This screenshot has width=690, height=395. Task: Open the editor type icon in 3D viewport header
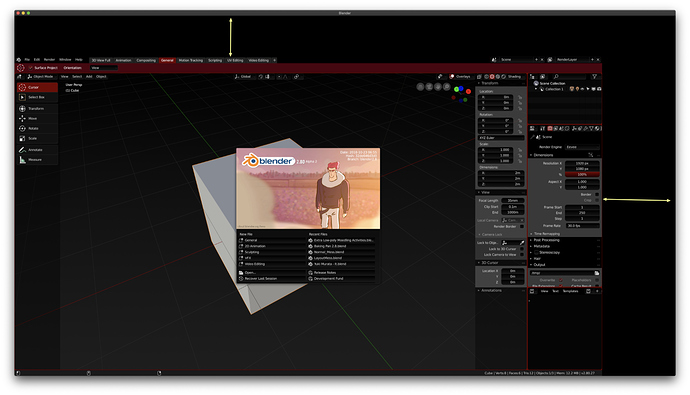click(x=19, y=77)
